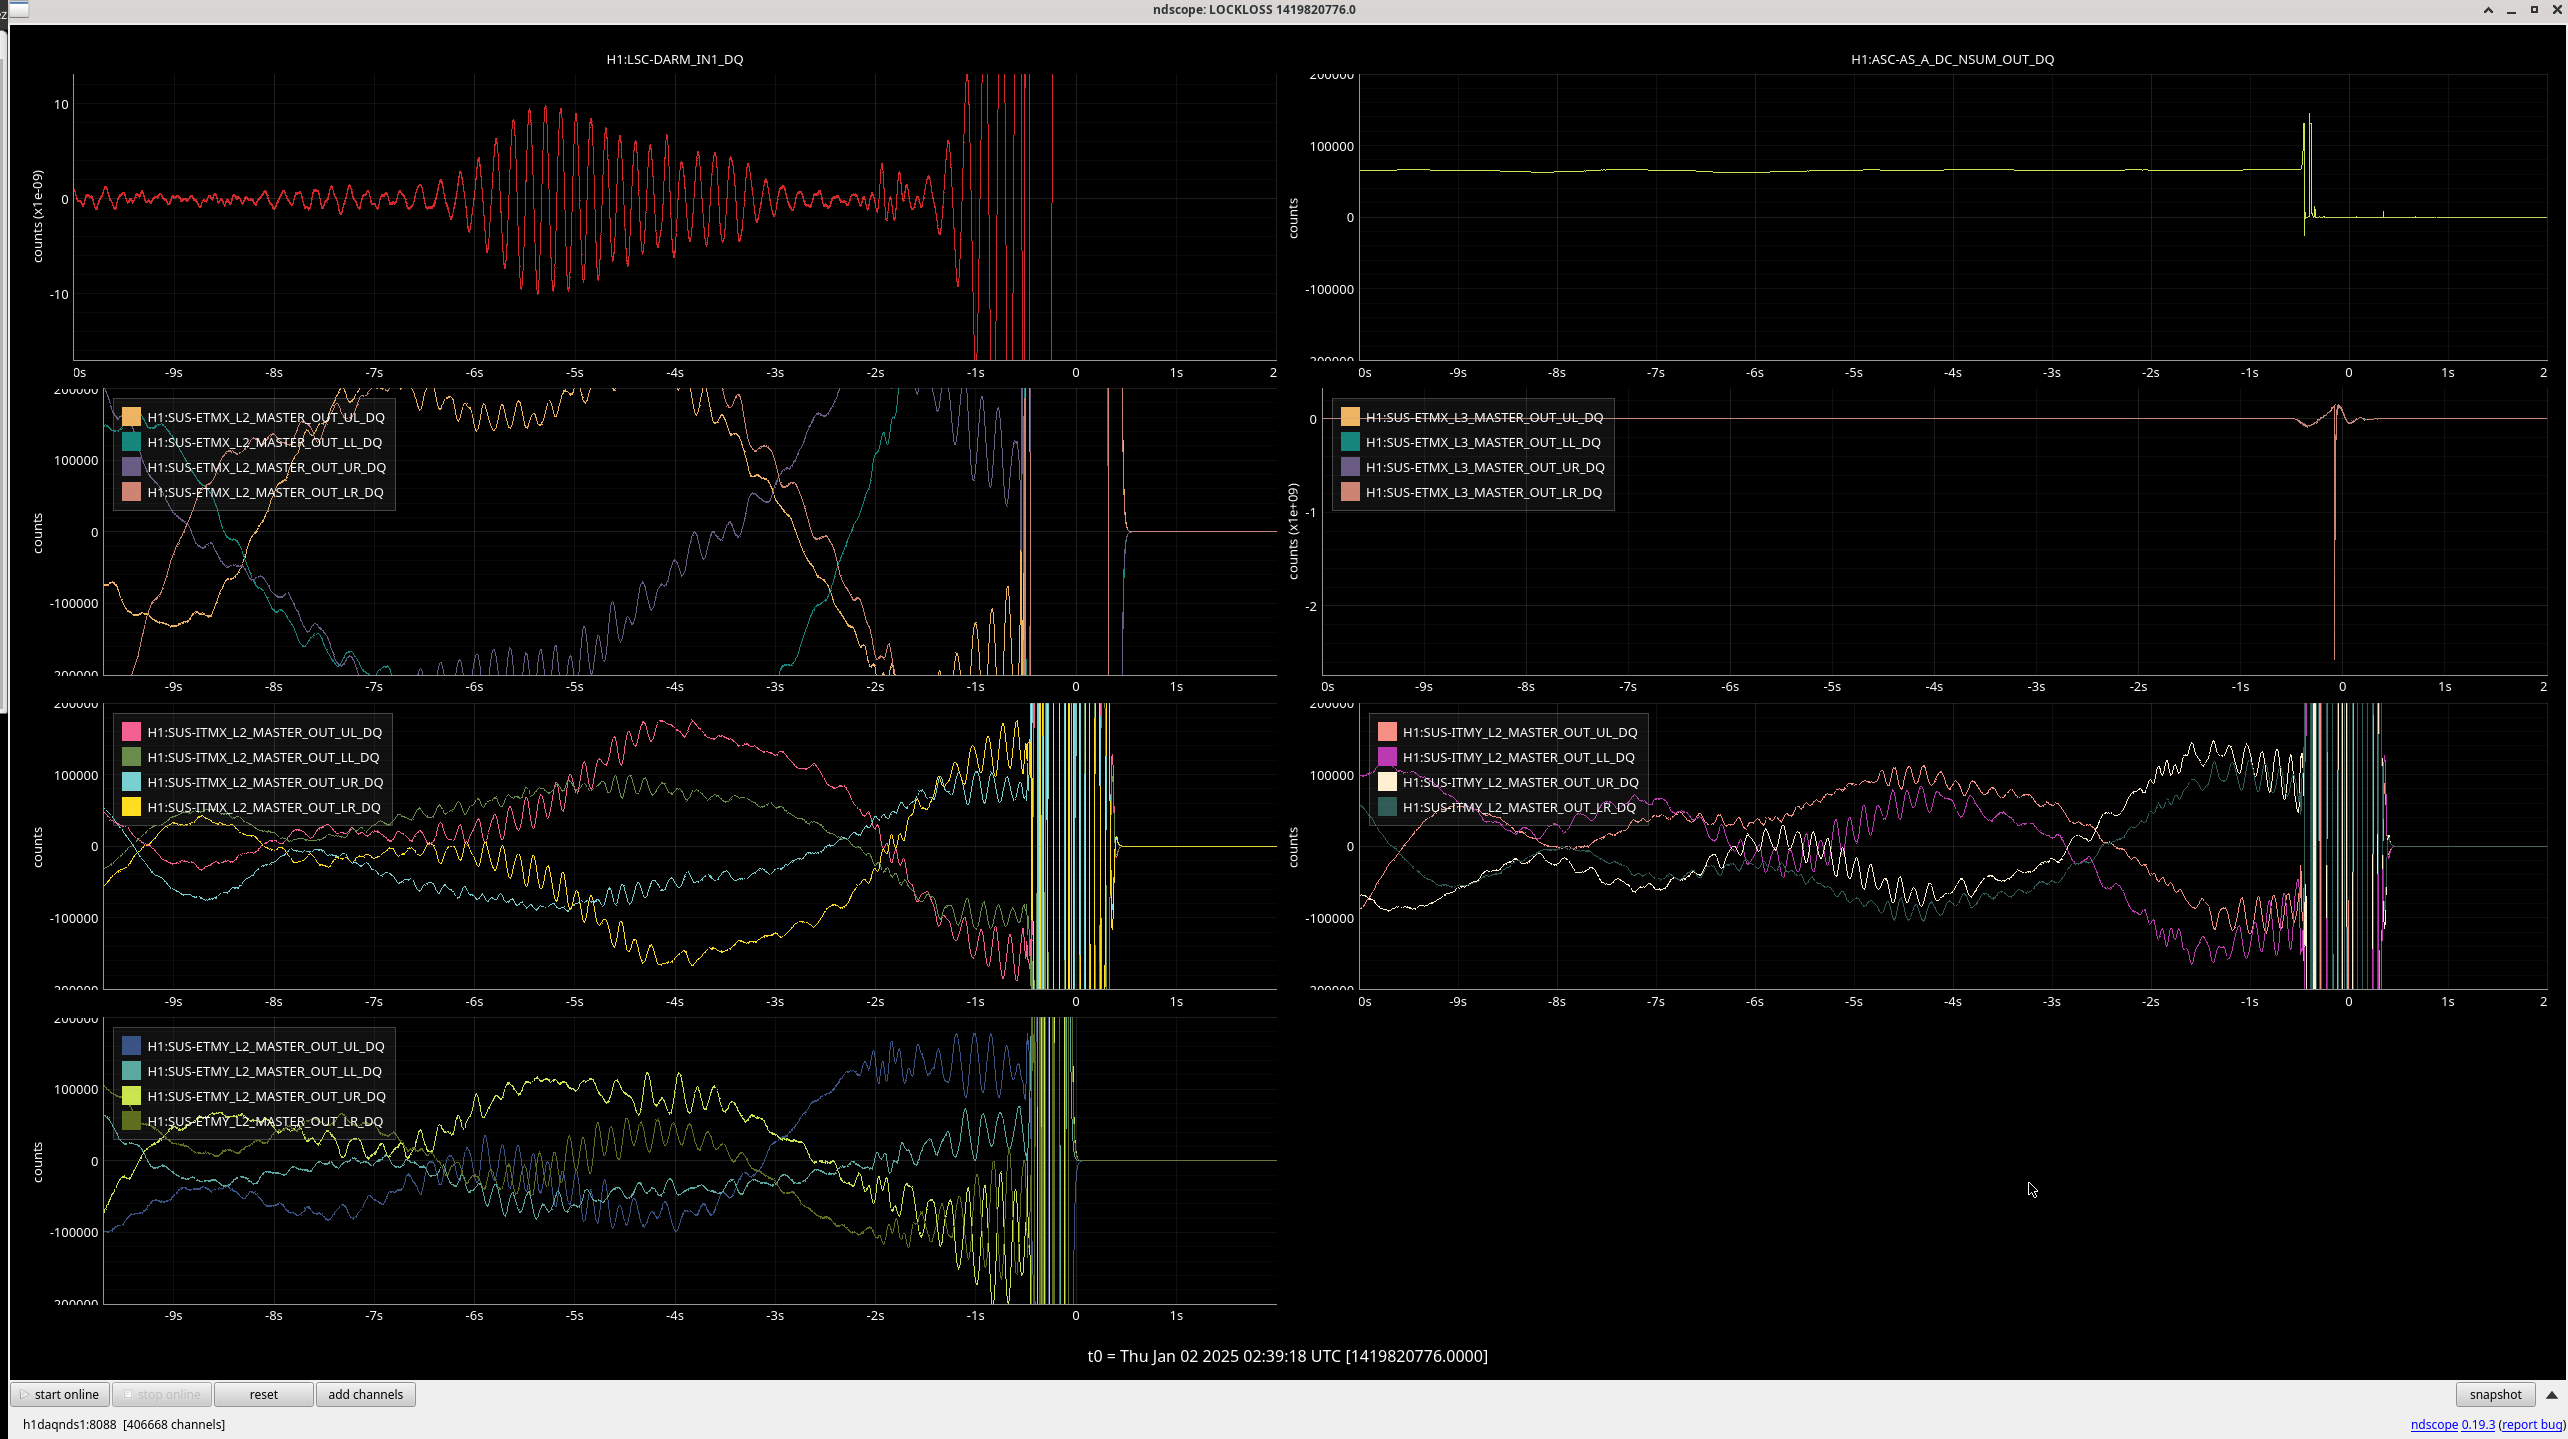Click legend label H1:SUS-ETMX_L3_MASTER_OUT_UL_DQ
Image resolution: width=2568 pixels, height=1439 pixels.
point(1484,417)
